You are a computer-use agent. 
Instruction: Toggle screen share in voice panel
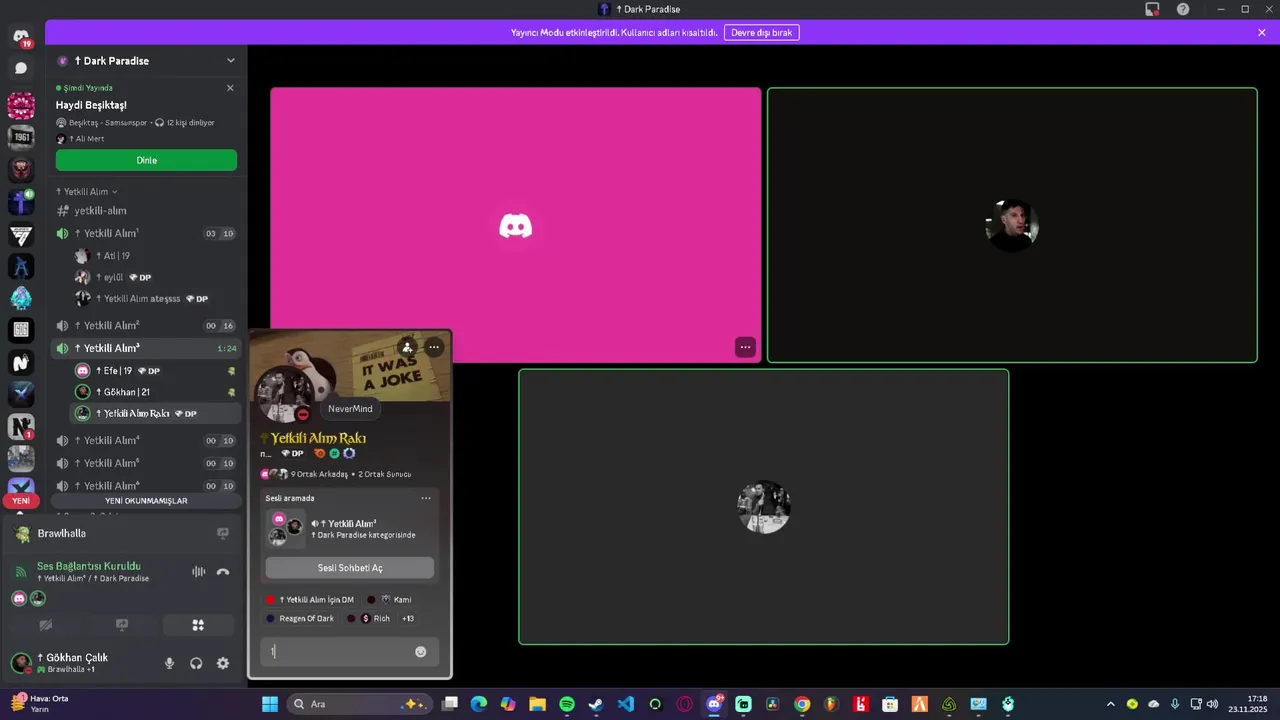(122, 625)
